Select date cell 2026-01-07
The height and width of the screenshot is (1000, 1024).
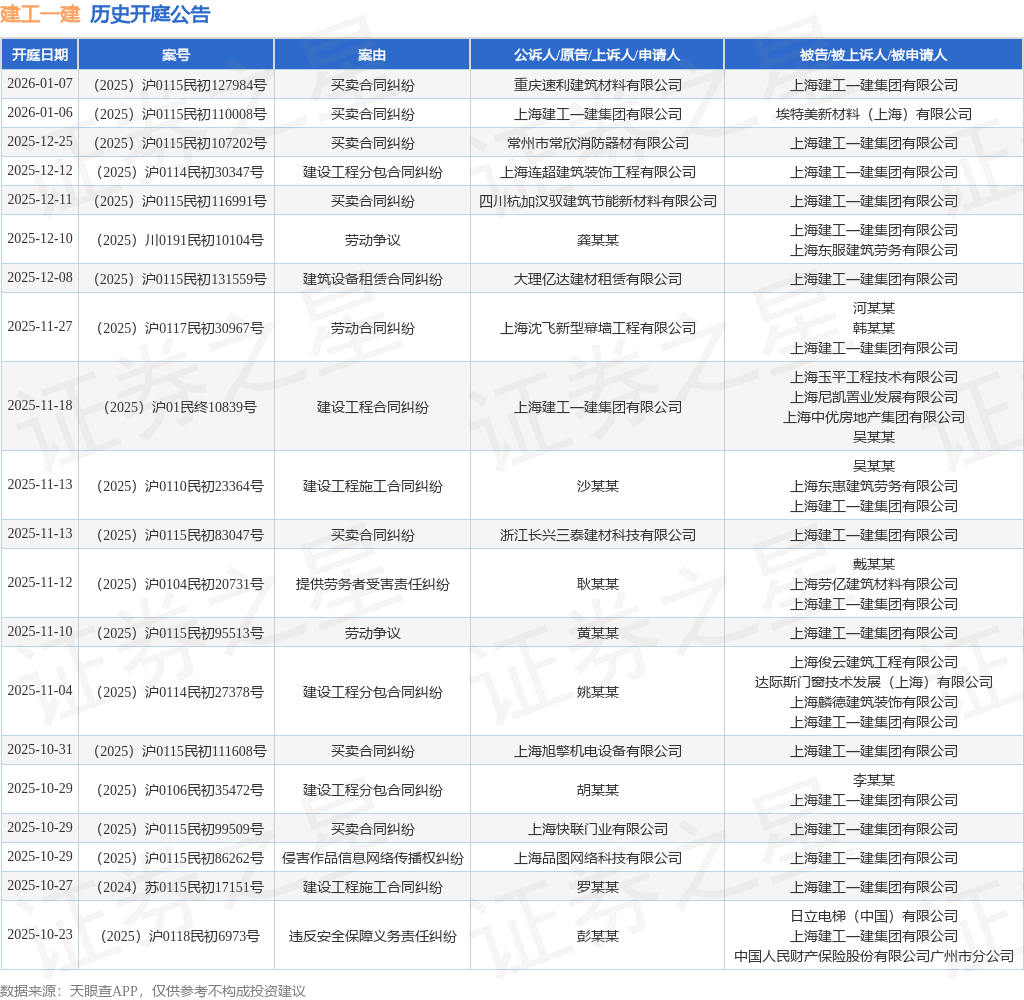coord(40,84)
